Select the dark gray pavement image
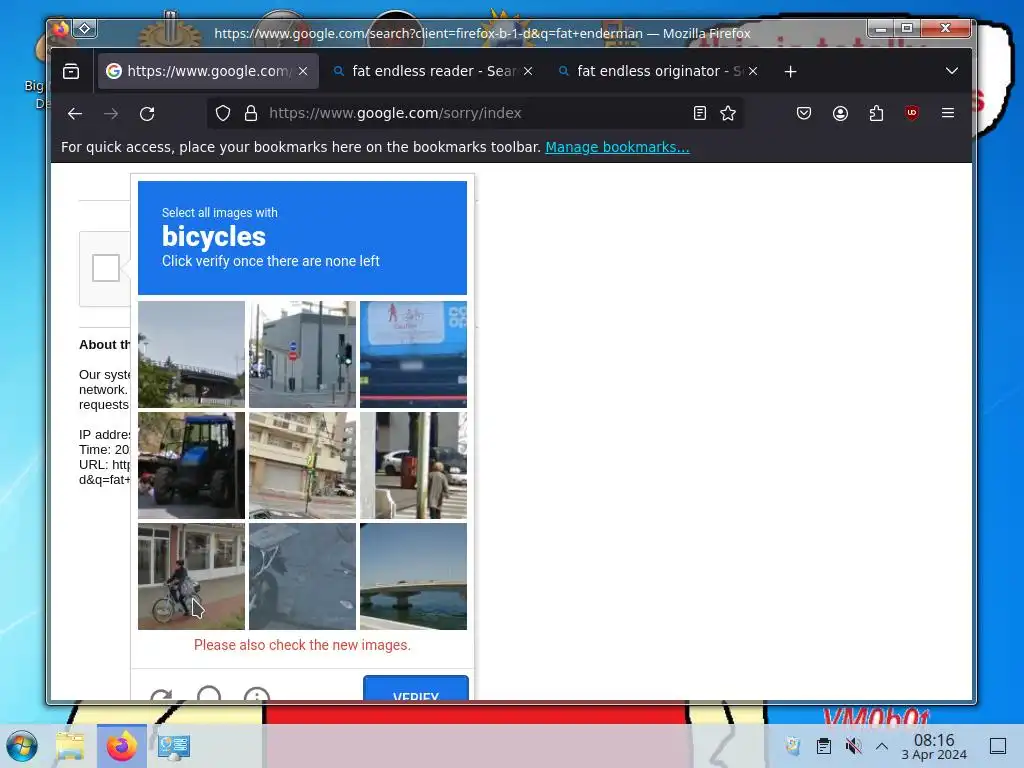 point(302,577)
